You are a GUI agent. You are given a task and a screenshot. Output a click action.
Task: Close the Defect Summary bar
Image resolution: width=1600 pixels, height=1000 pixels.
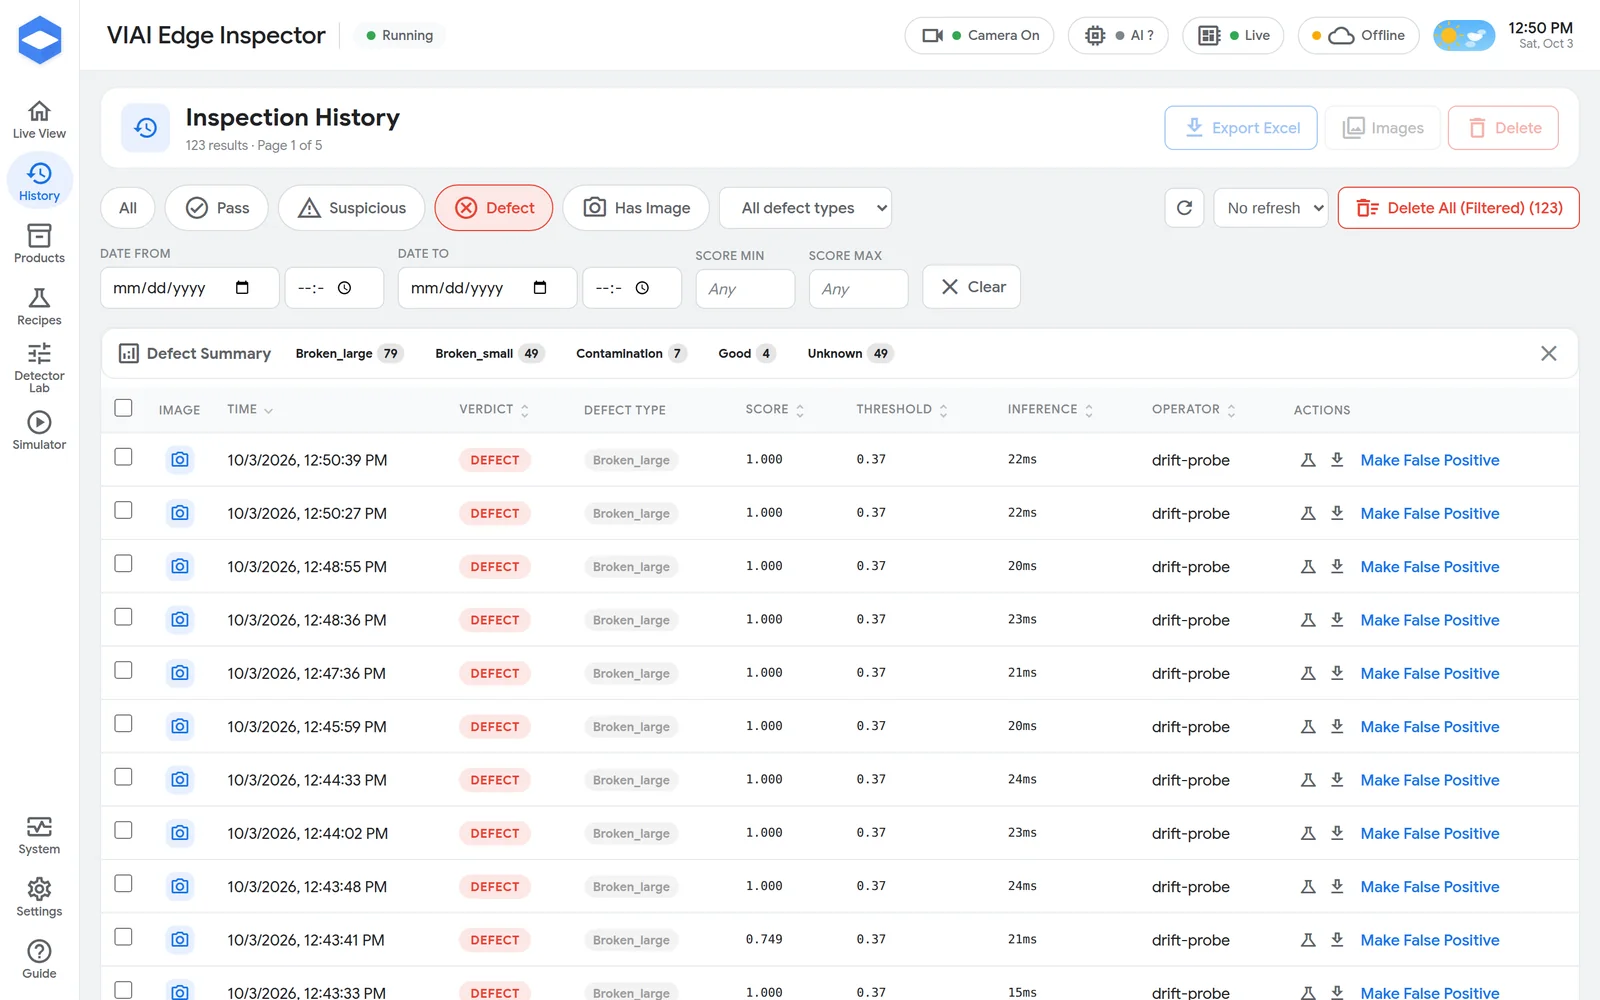pos(1548,353)
